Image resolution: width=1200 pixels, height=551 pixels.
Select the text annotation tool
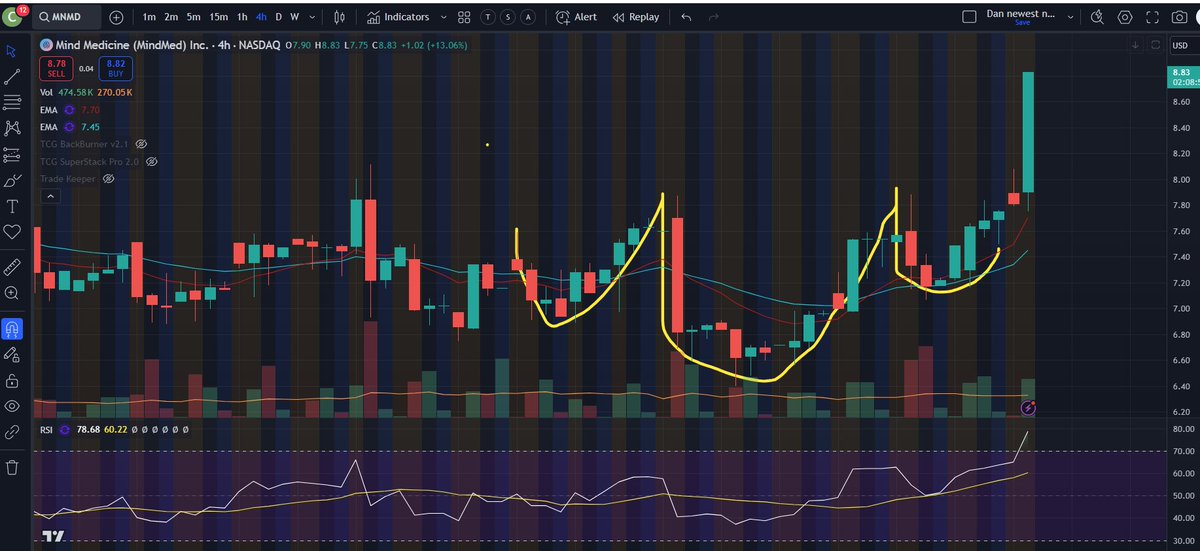click(x=12, y=206)
